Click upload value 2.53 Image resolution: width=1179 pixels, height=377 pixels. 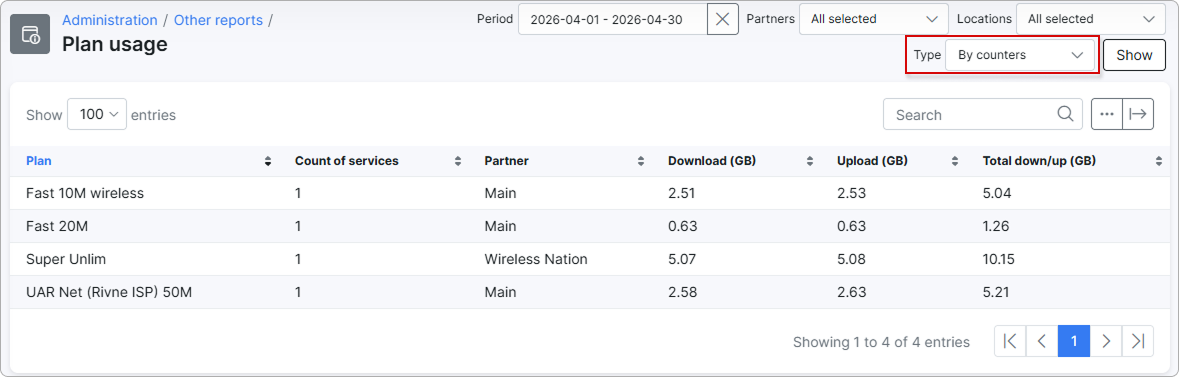point(851,193)
